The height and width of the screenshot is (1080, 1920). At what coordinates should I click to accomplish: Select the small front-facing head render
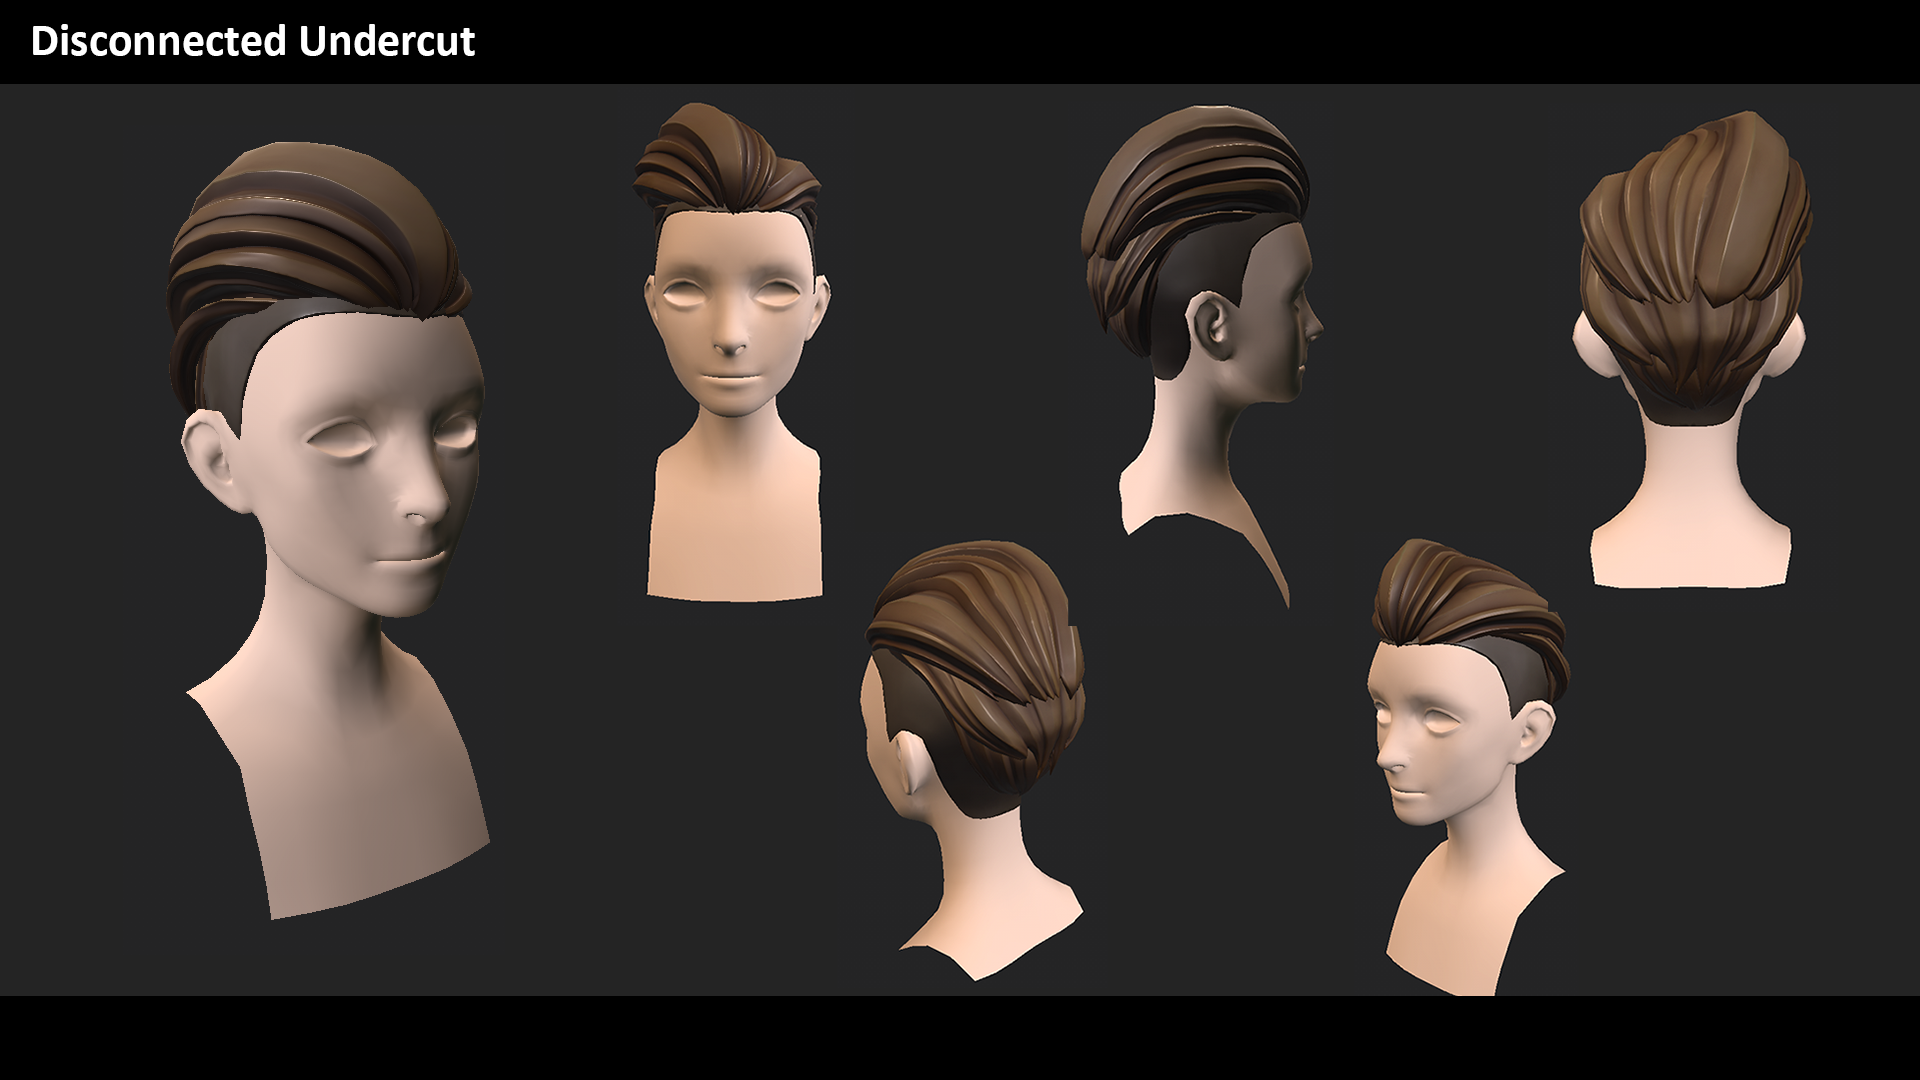[733, 330]
